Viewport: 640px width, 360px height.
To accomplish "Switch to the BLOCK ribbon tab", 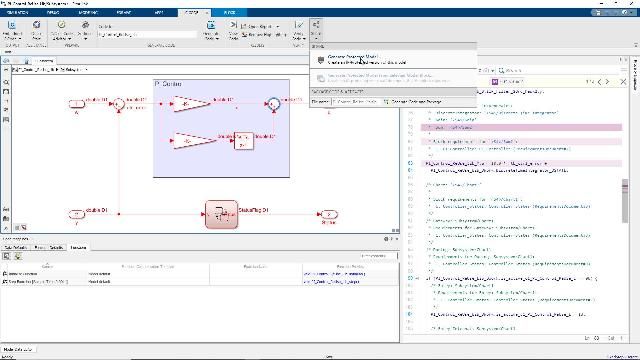I will (229, 13).
